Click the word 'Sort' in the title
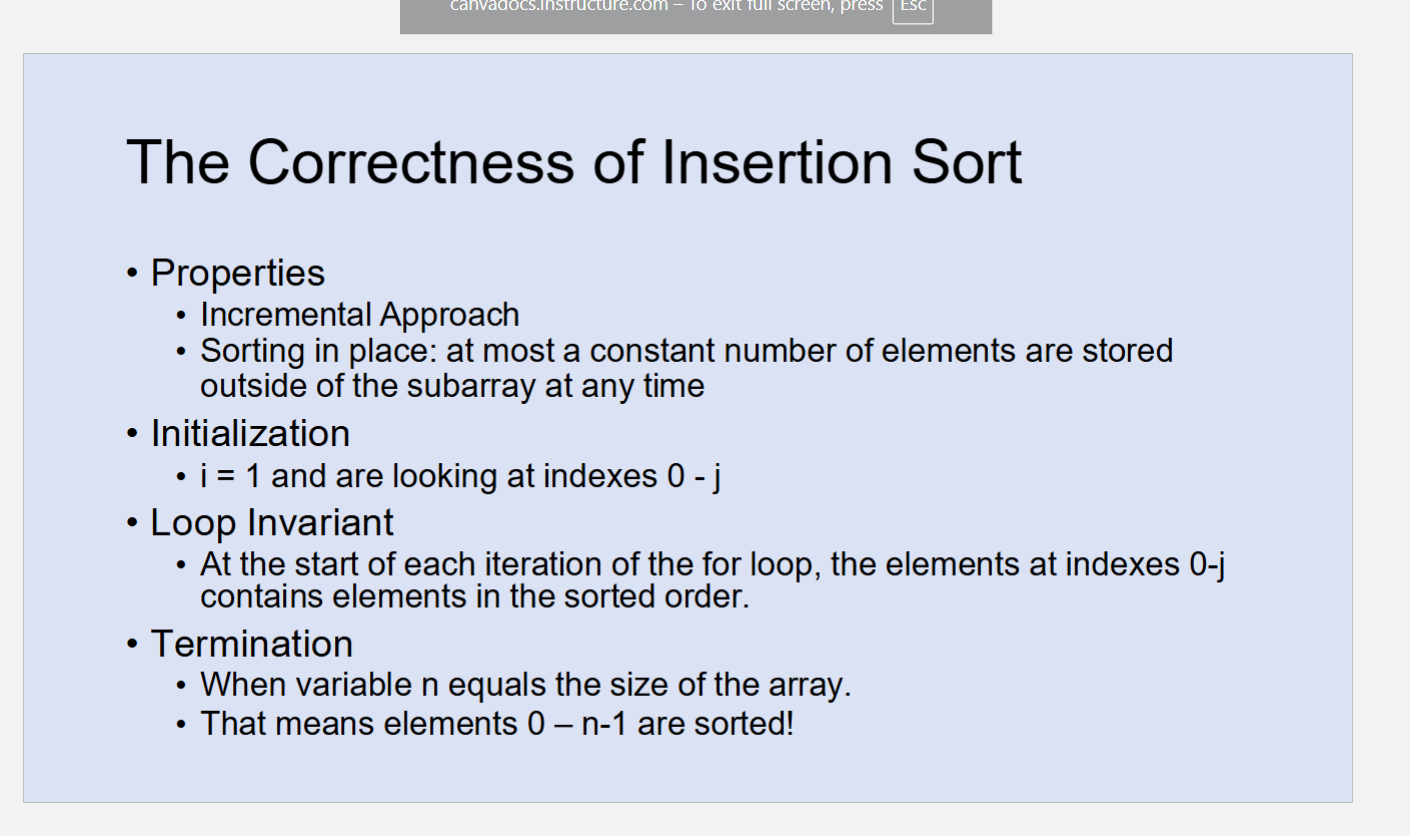1410x836 pixels. [x=966, y=162]
